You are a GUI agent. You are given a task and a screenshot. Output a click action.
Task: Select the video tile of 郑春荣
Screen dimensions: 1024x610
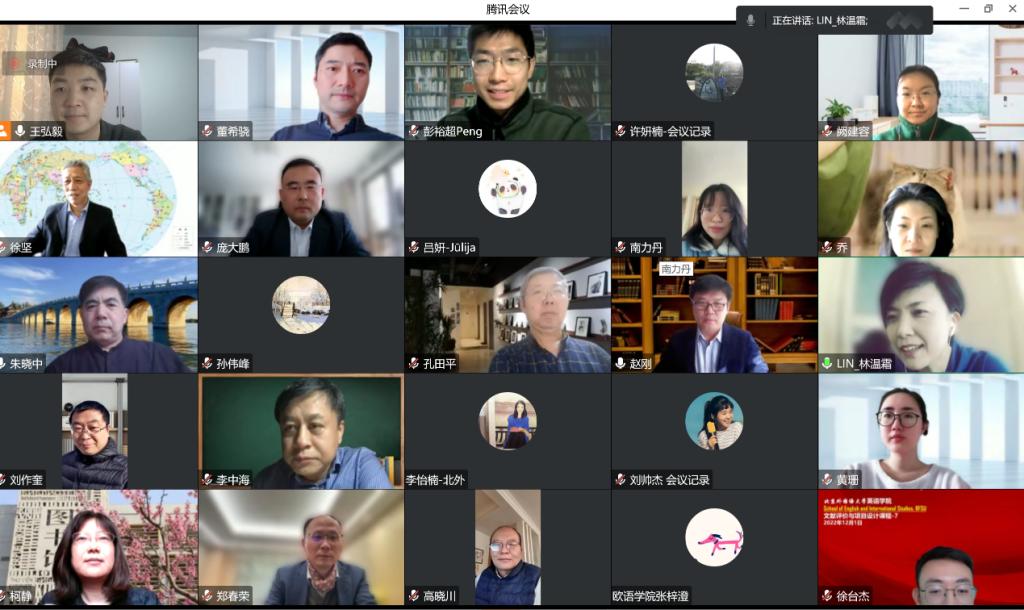301,547
